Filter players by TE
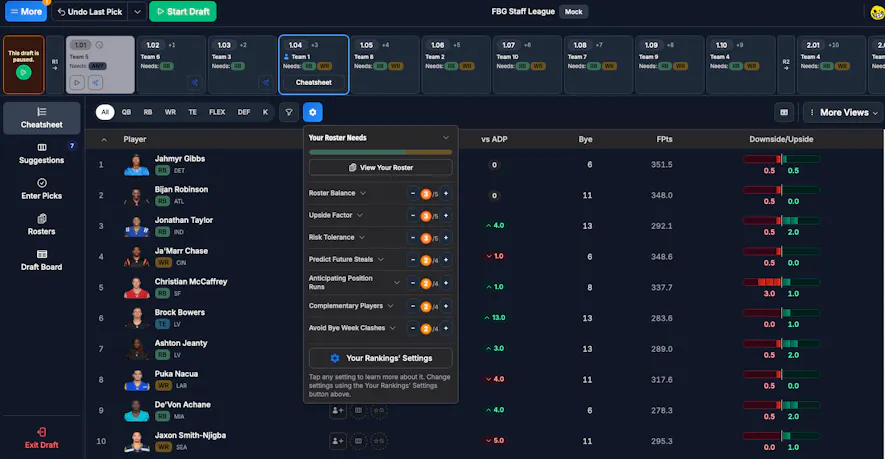885x459 pixels. click(192, 112)
